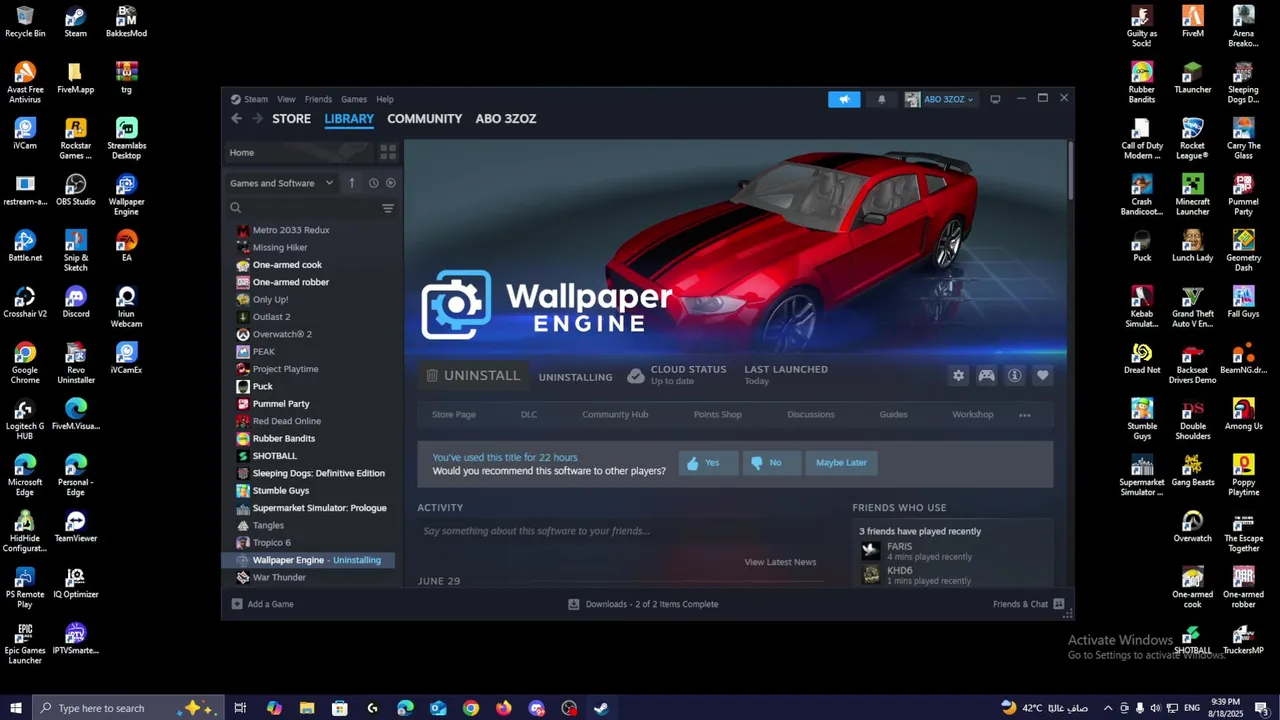This screenshot has height=720, width=1280.
Task: Open the Games menu
Action: click(354, 99)
